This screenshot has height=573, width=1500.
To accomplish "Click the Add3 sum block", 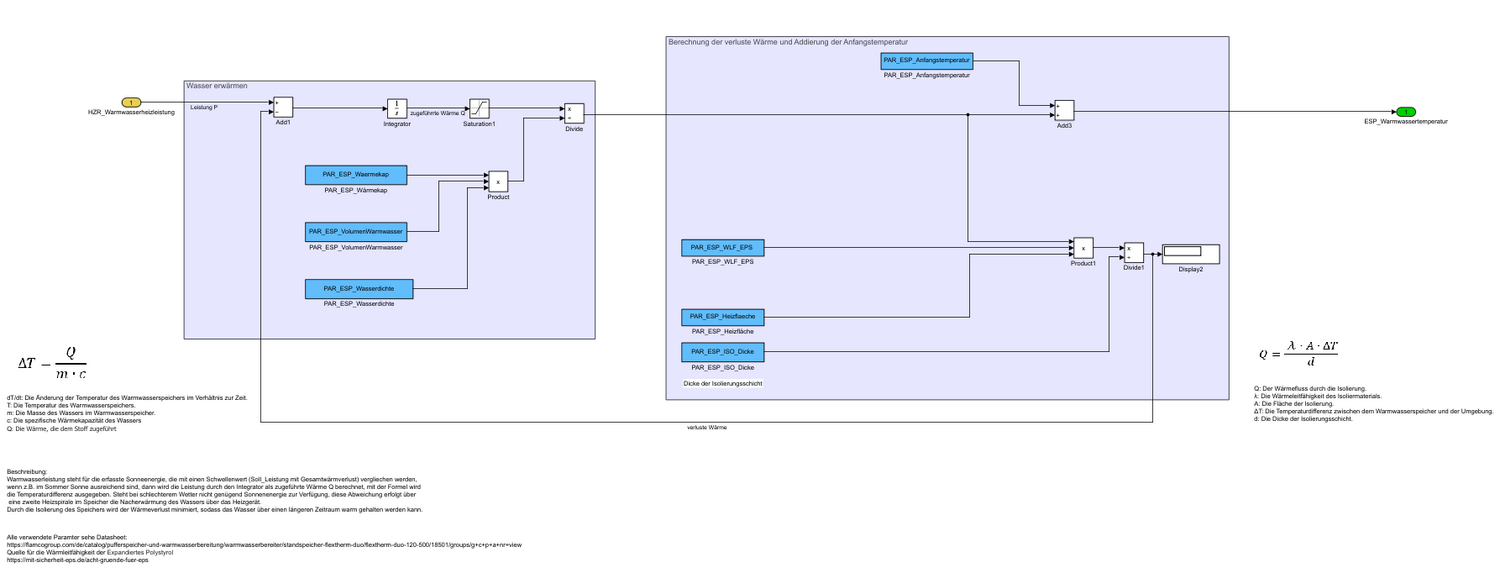I will pyautogui.click(x=1063, y=110).
